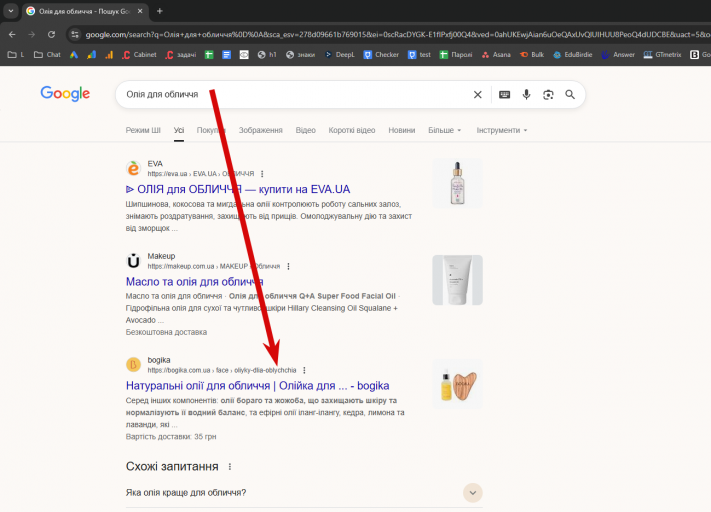This screenshot has width=711, height=512.
Task: Open the 'Паролі' spreadsheet bookmark
Action: point(456,54)
